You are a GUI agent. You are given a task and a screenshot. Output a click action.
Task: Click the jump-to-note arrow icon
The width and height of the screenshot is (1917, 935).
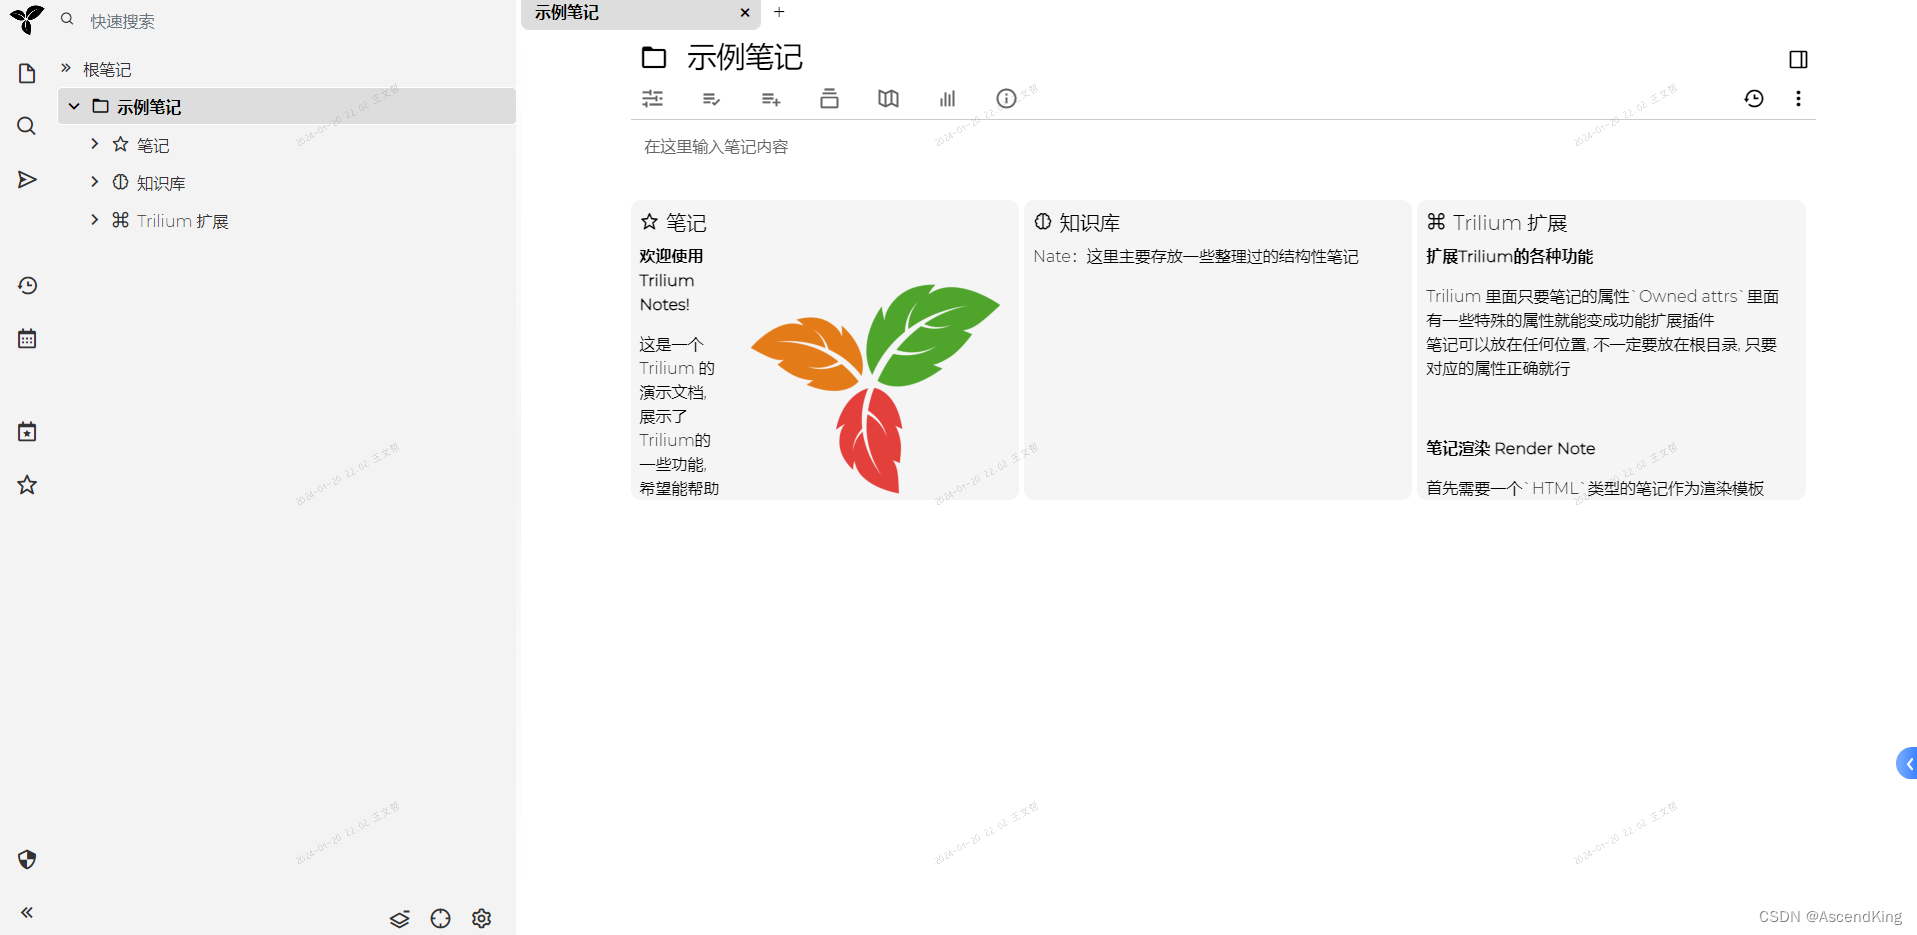[x=27, y=179]
